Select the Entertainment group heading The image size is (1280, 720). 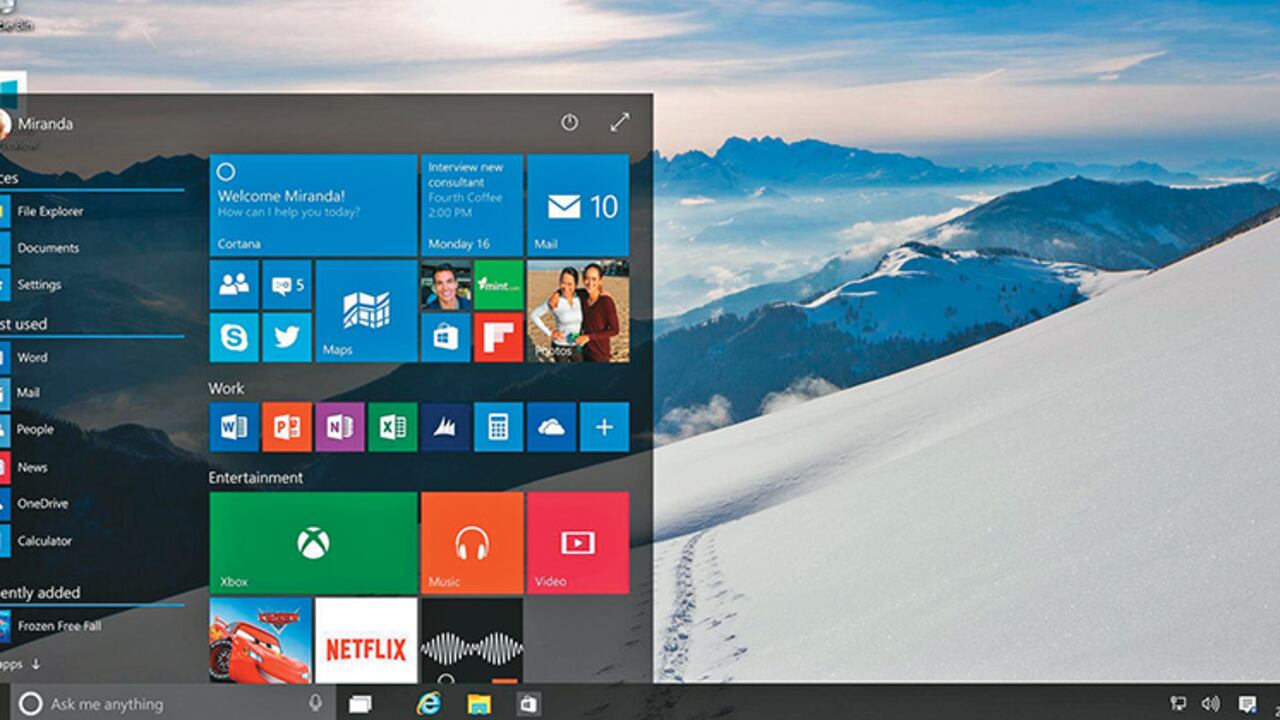point(256,478)
